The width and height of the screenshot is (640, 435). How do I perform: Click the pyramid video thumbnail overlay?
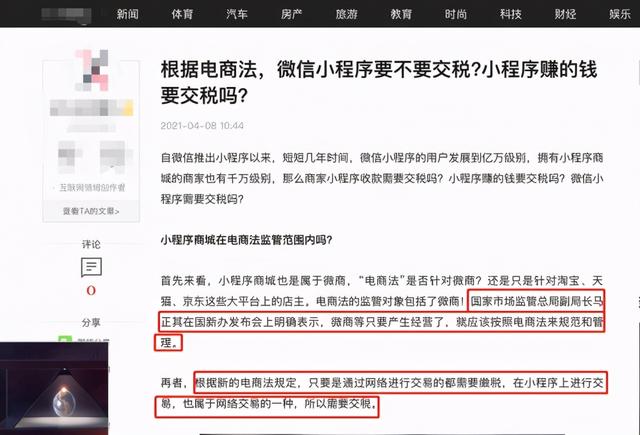tap(54, 388)
